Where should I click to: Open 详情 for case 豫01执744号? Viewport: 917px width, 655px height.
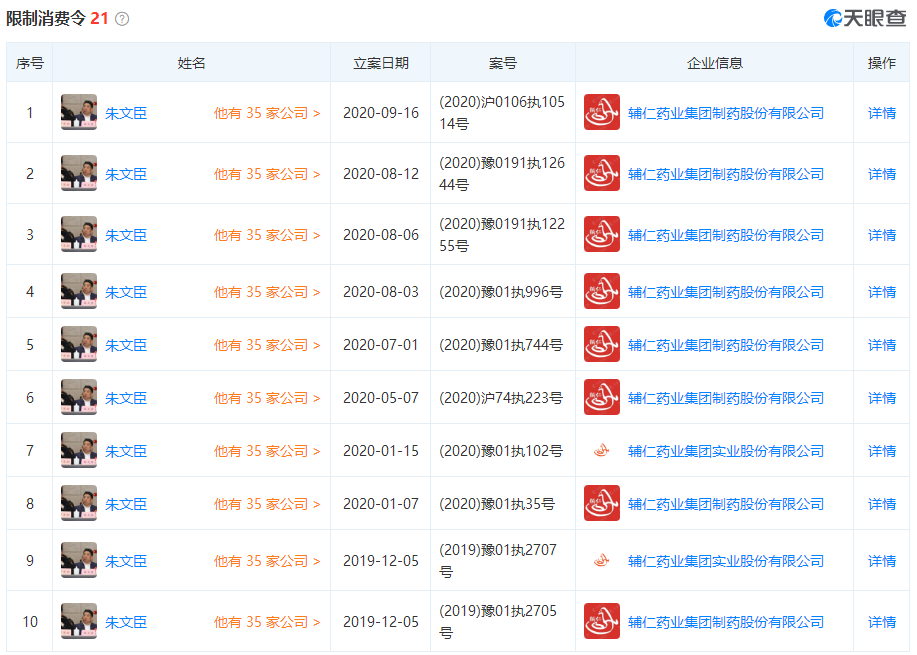click(882, 345)
